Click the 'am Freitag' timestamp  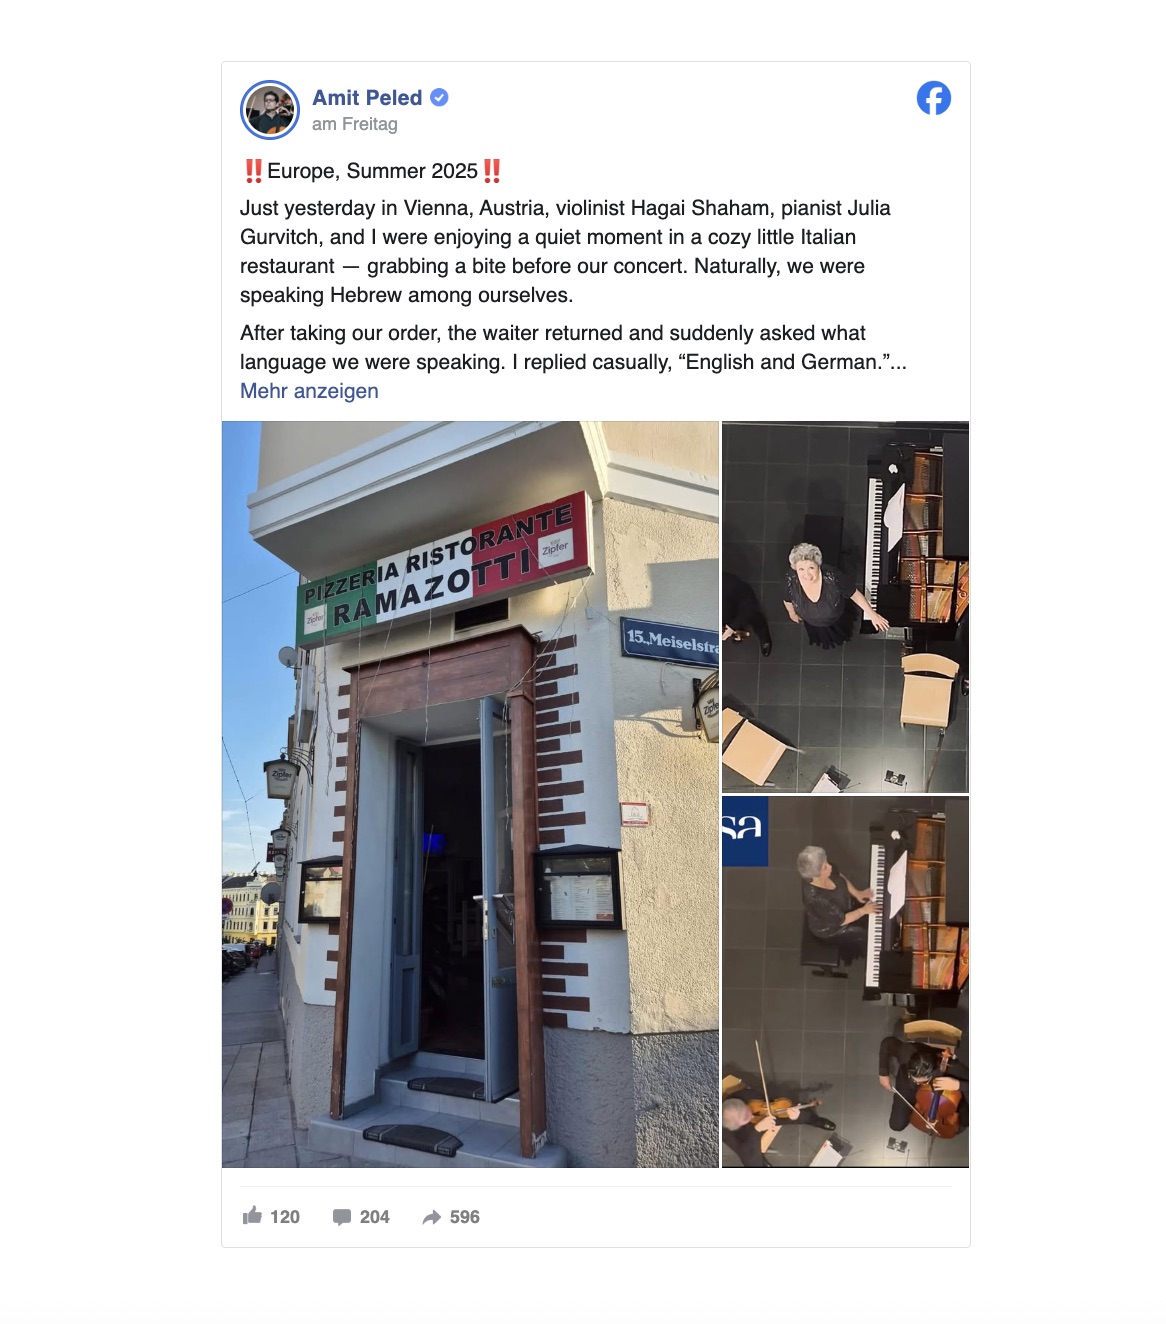click(x=355, y=124)
